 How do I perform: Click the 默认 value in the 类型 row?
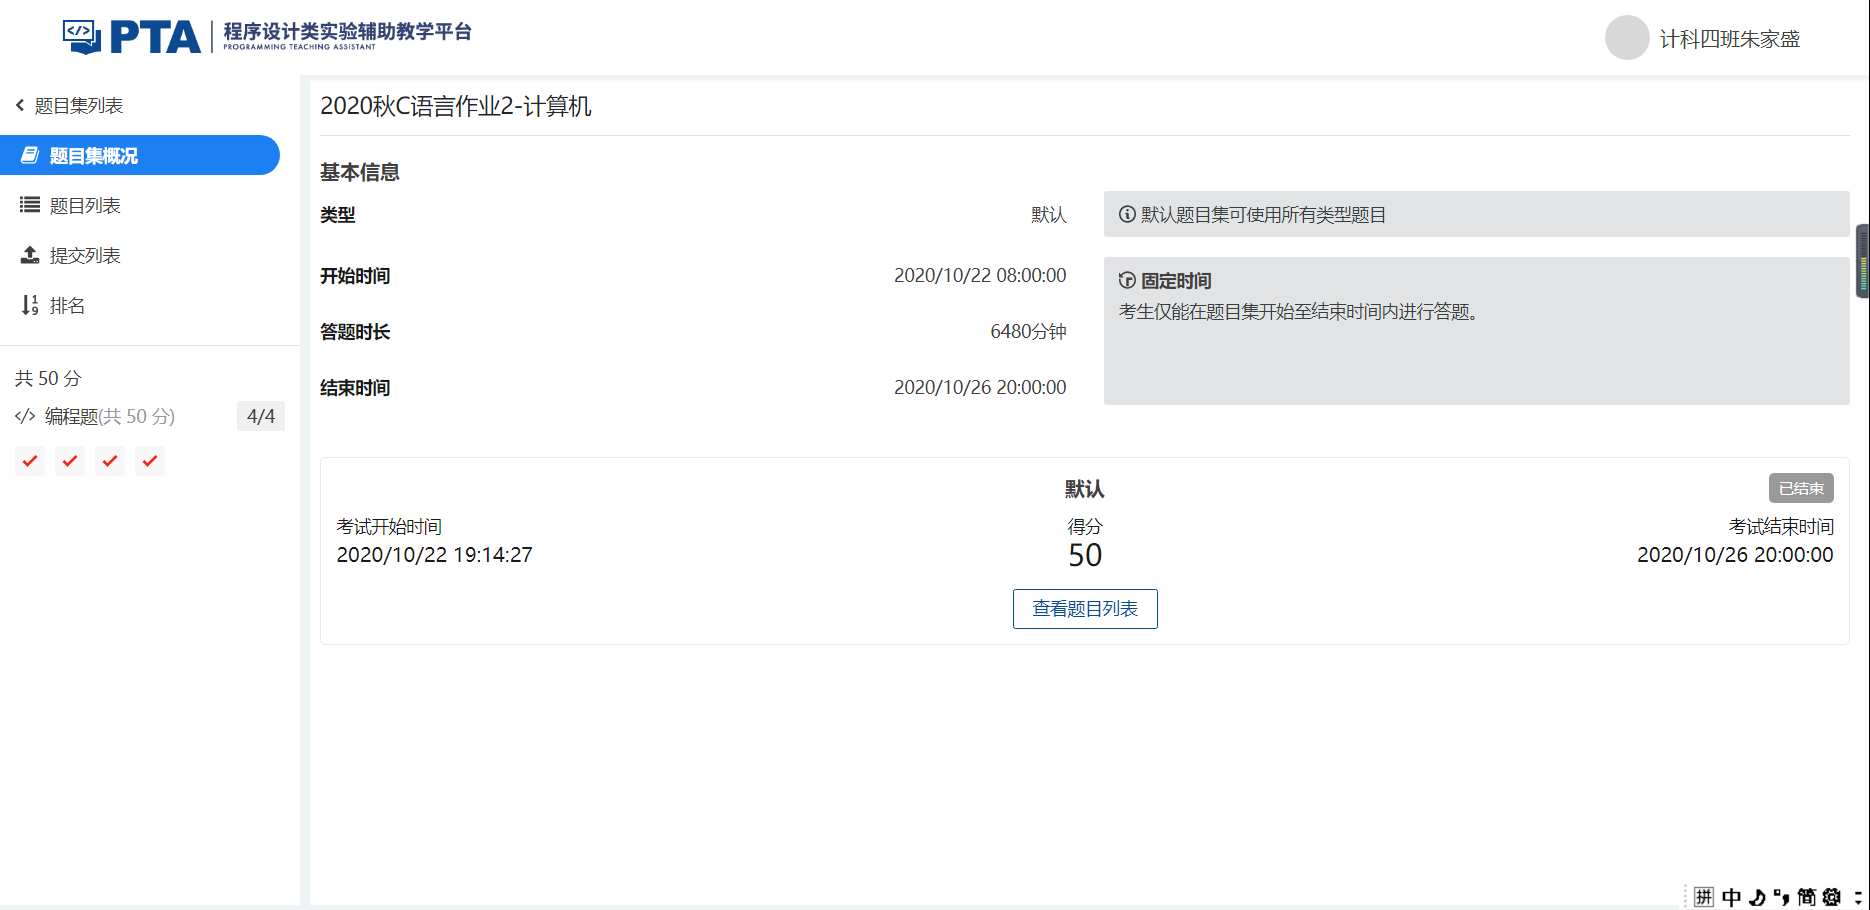point(1049,215)
